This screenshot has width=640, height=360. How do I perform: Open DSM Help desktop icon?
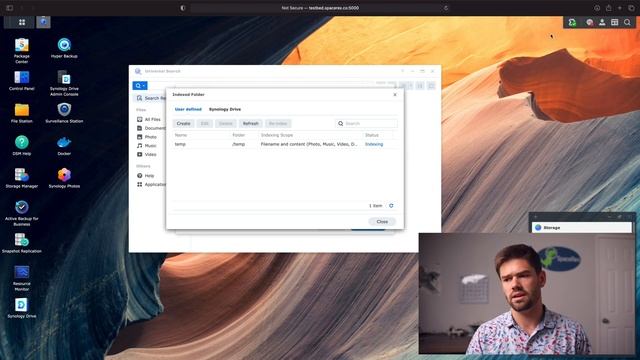[x=22, y=146]
